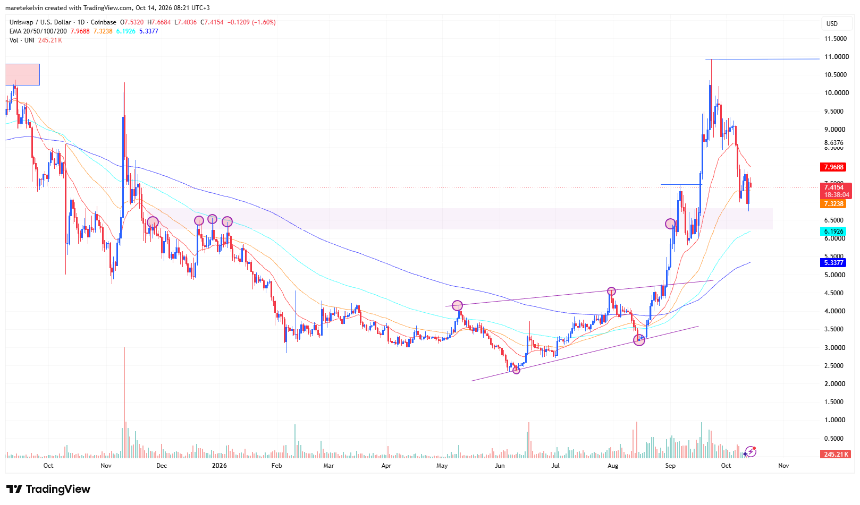
Task: Select the circle marker at mid-August low
Action: coord(639,341)
